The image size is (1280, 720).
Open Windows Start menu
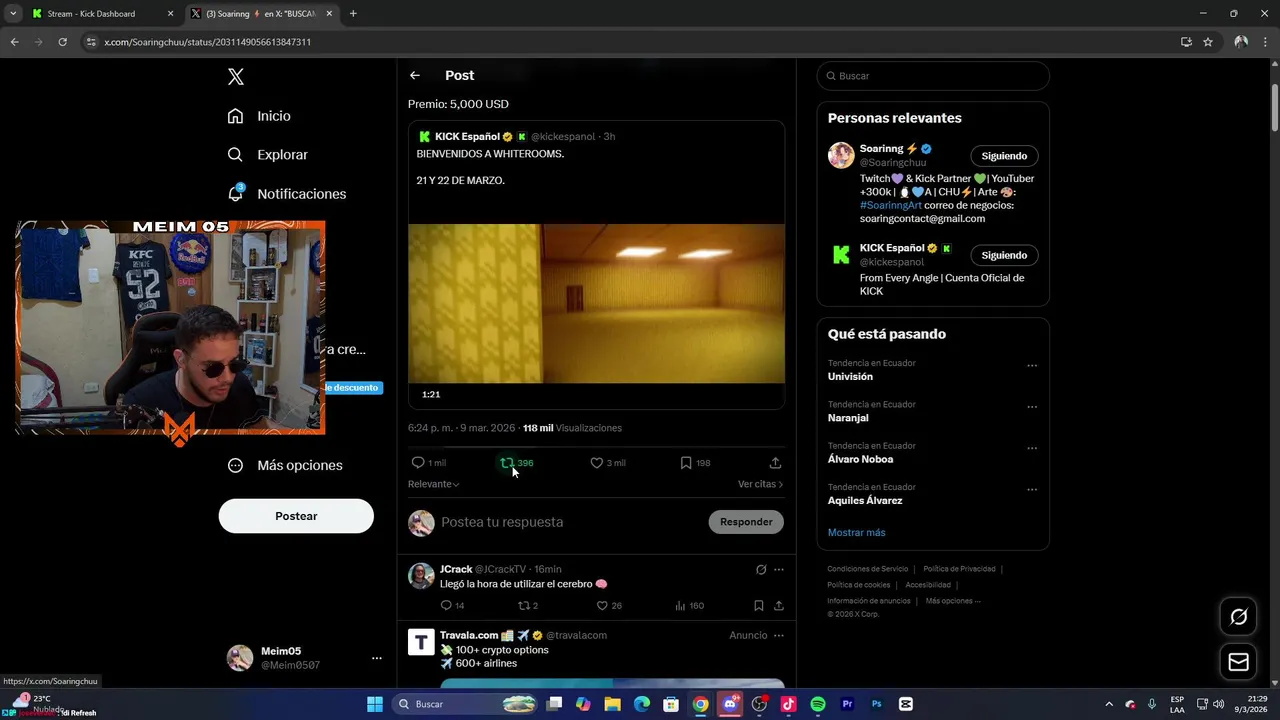(375, 704)
